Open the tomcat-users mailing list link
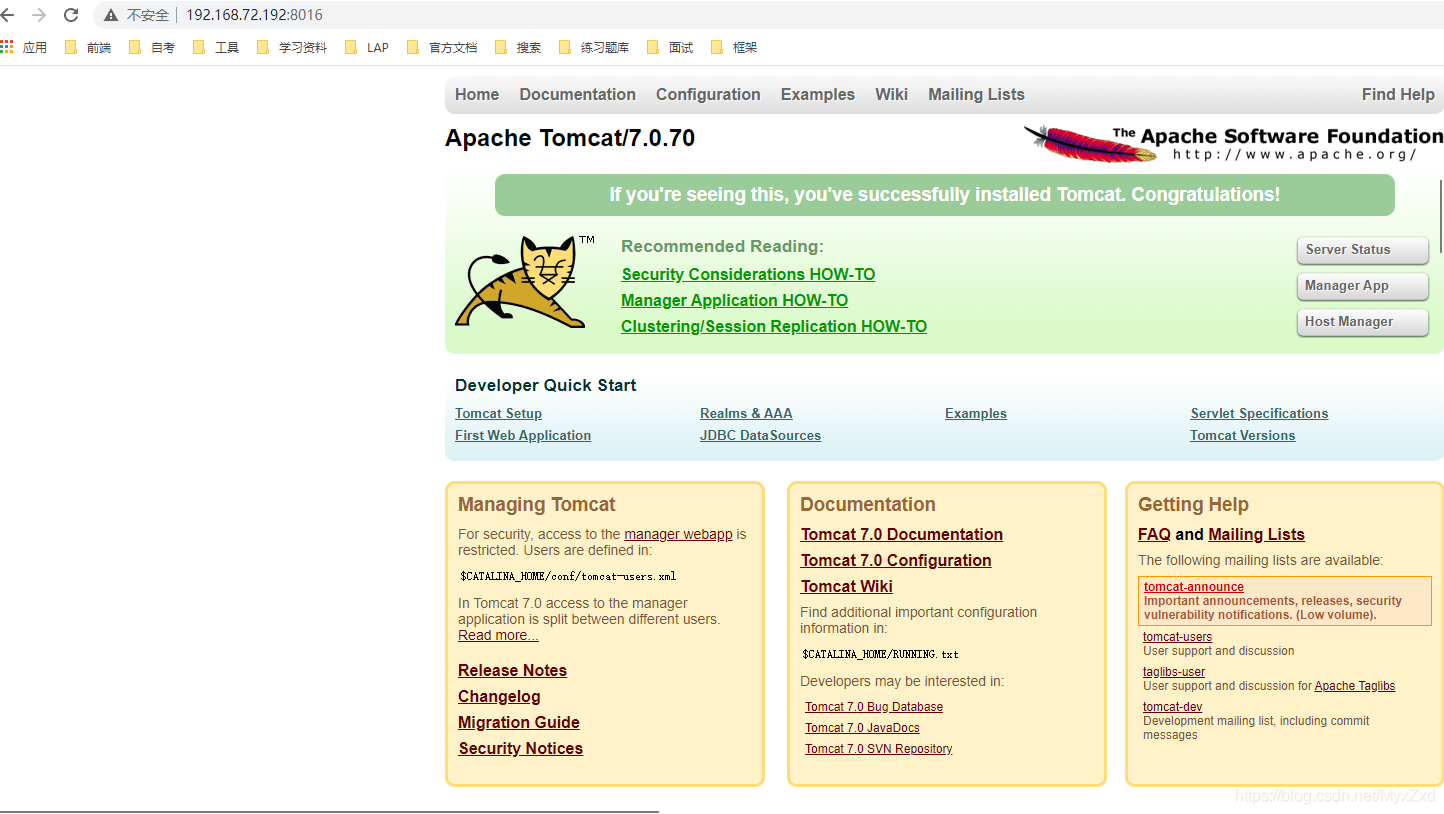The height and width of the screenshot is (814, 1444). [1177, 637]
